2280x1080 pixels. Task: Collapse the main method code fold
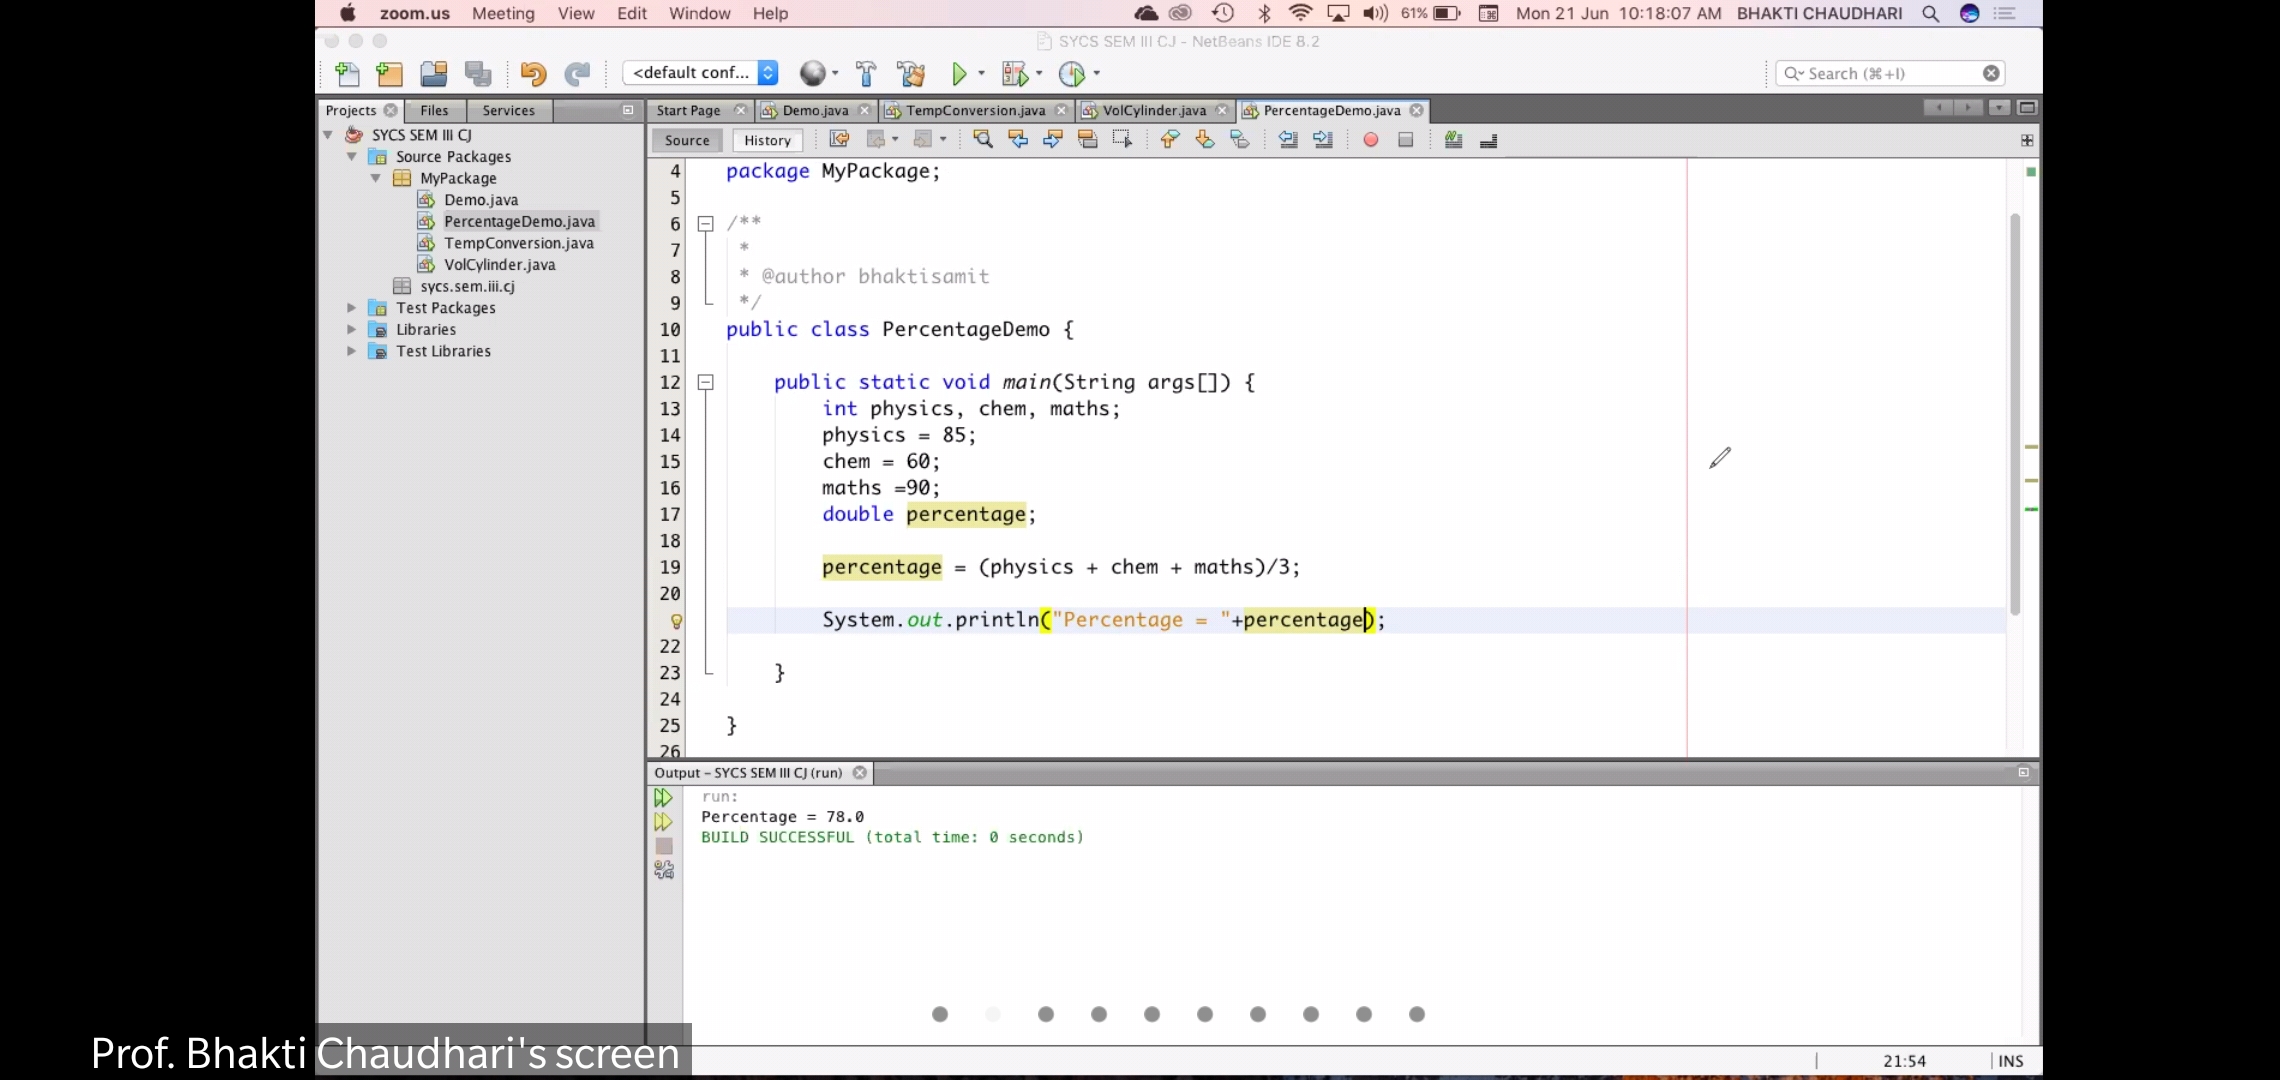[705, 382]
